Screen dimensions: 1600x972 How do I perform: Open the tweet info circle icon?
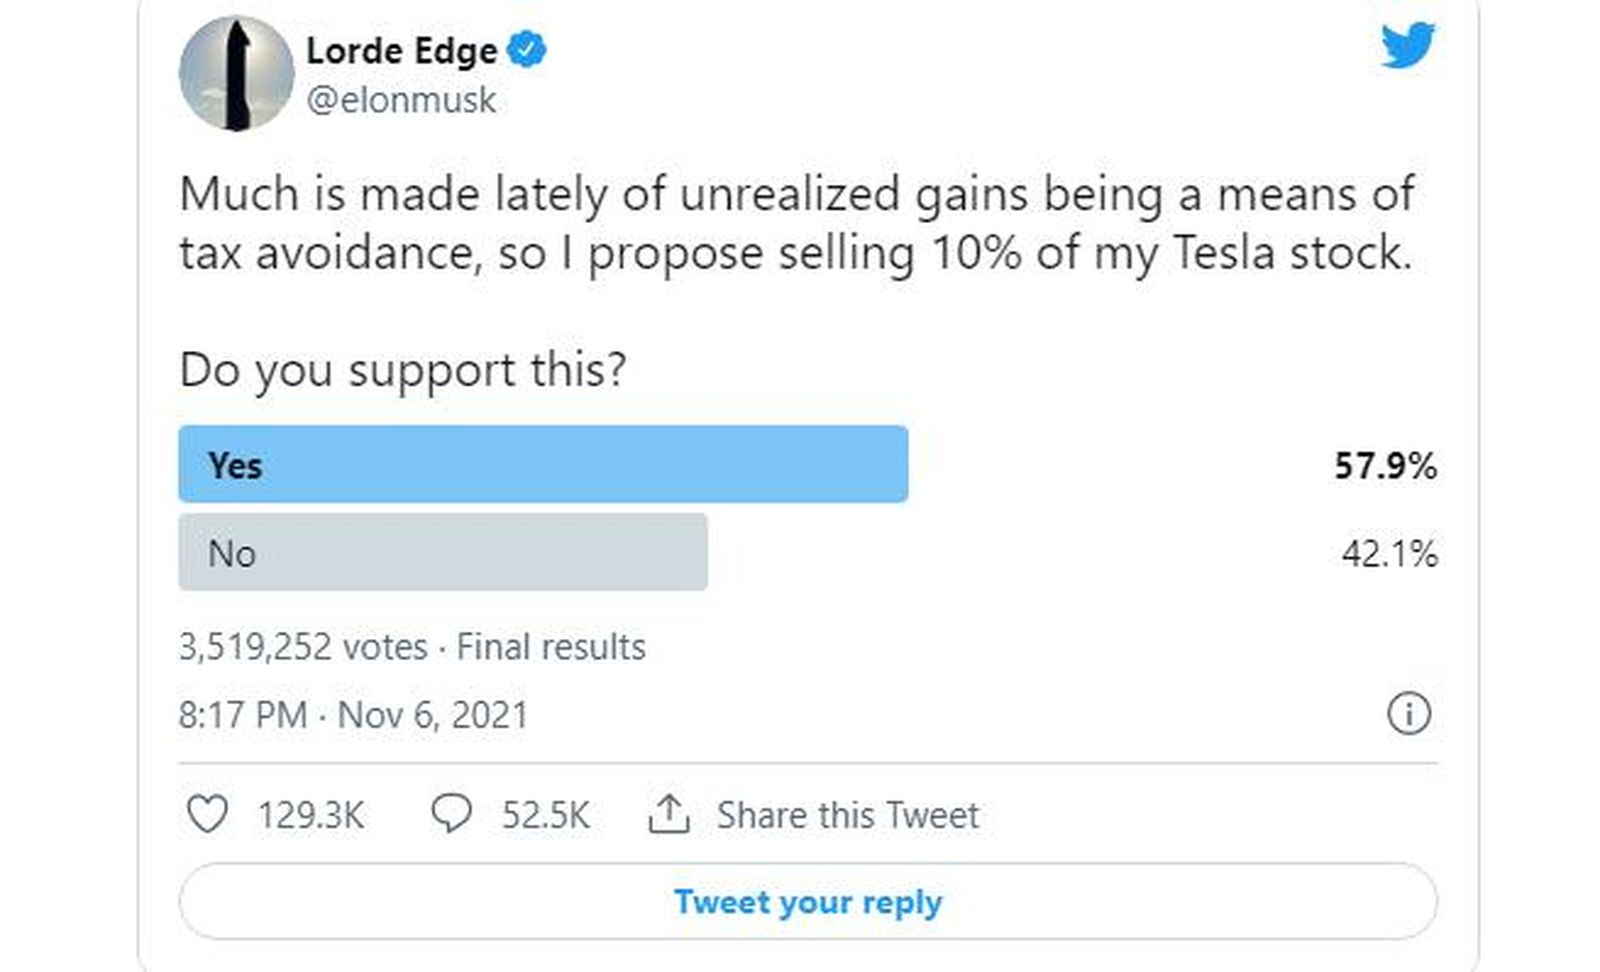pos(1408,714)
